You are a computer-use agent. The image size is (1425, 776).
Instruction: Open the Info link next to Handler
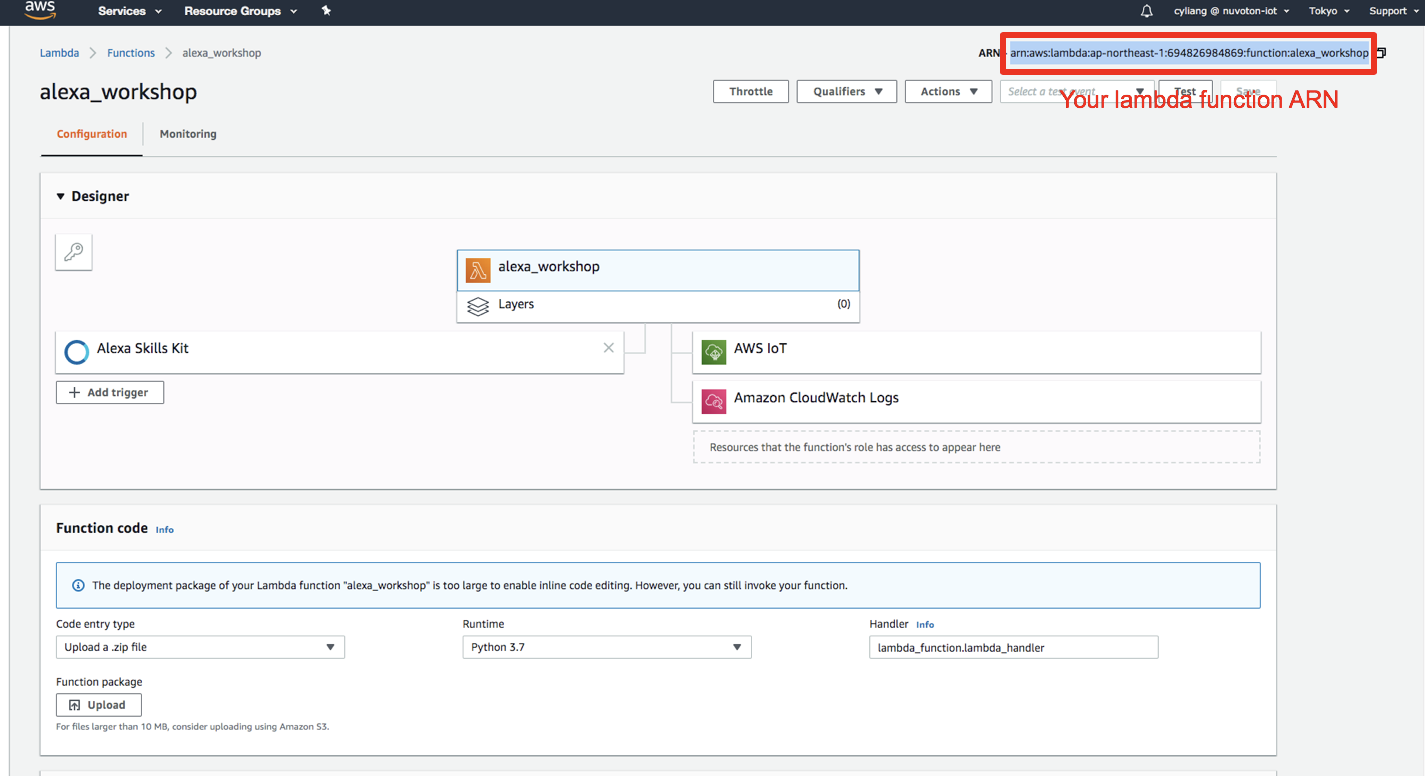point(925,625)
